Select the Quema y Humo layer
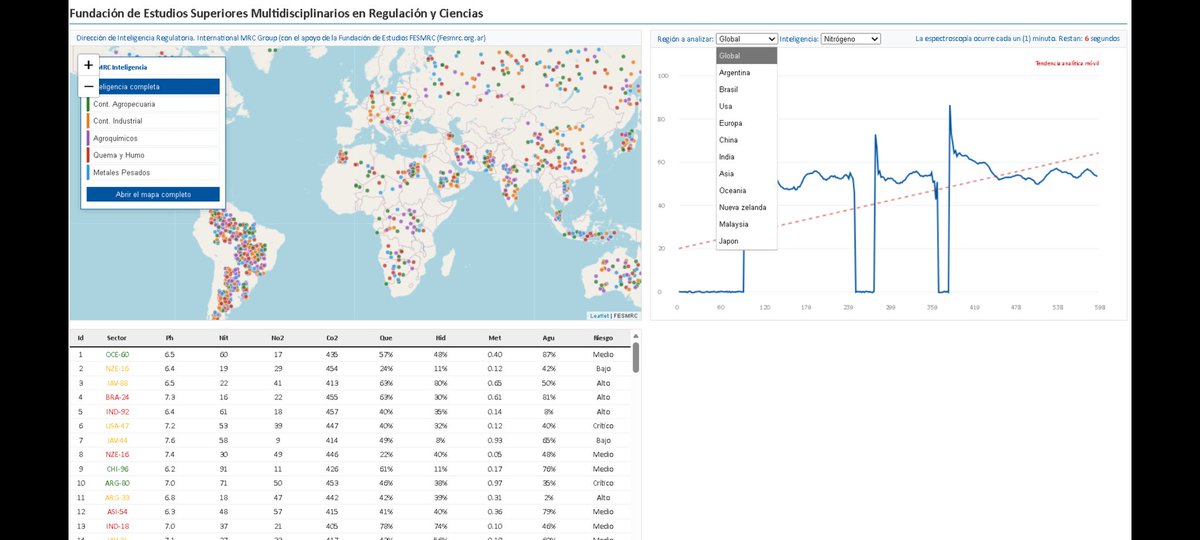Screen dimensions: 1200x540 pyautogui.click(x=153, y=155)
